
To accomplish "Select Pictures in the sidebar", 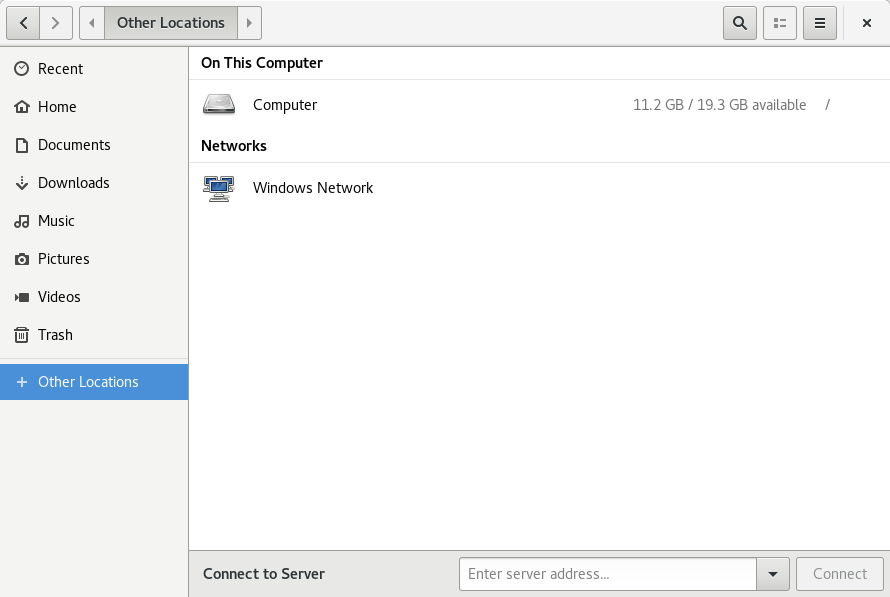I will [64, 259].
